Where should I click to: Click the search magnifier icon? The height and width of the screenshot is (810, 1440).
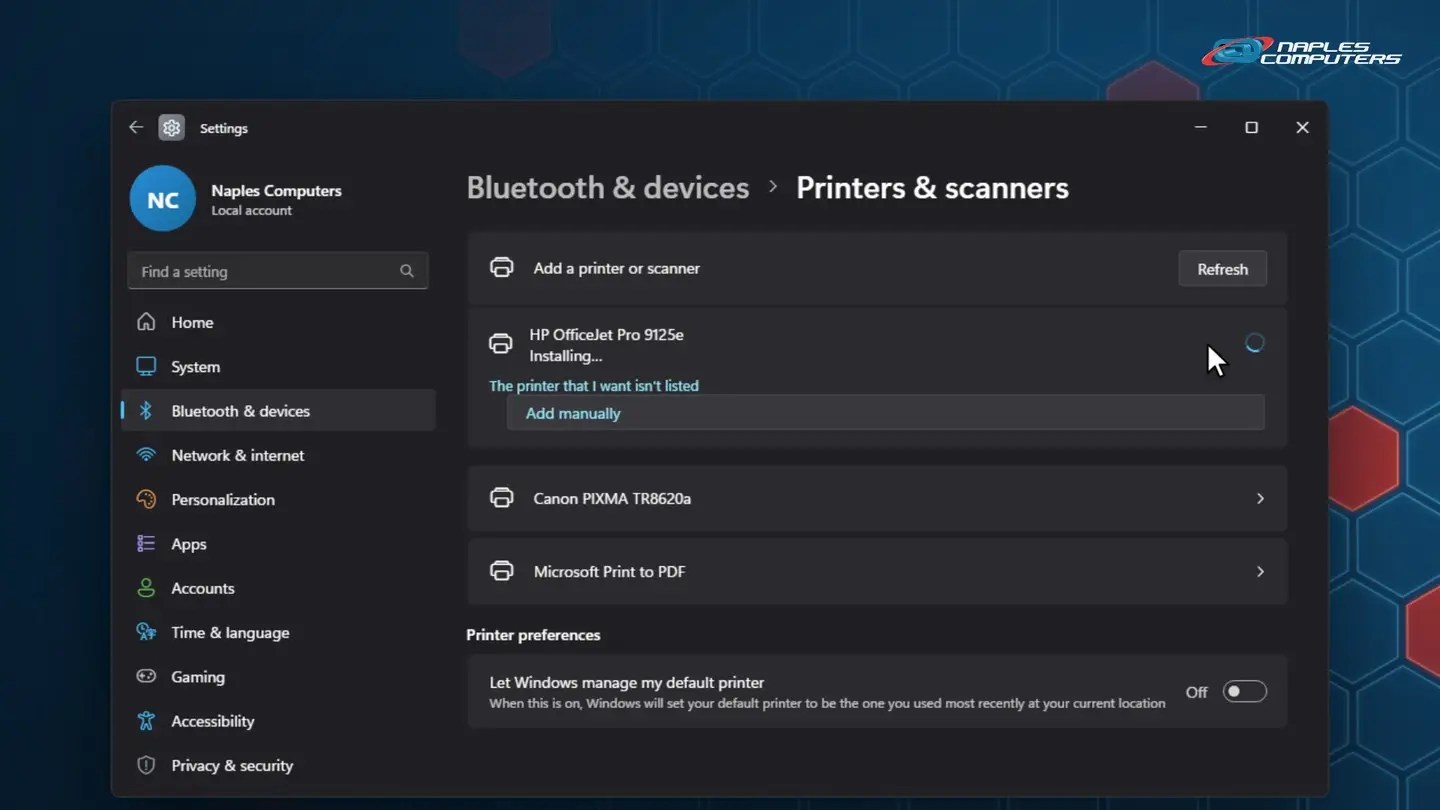point(407,271)
